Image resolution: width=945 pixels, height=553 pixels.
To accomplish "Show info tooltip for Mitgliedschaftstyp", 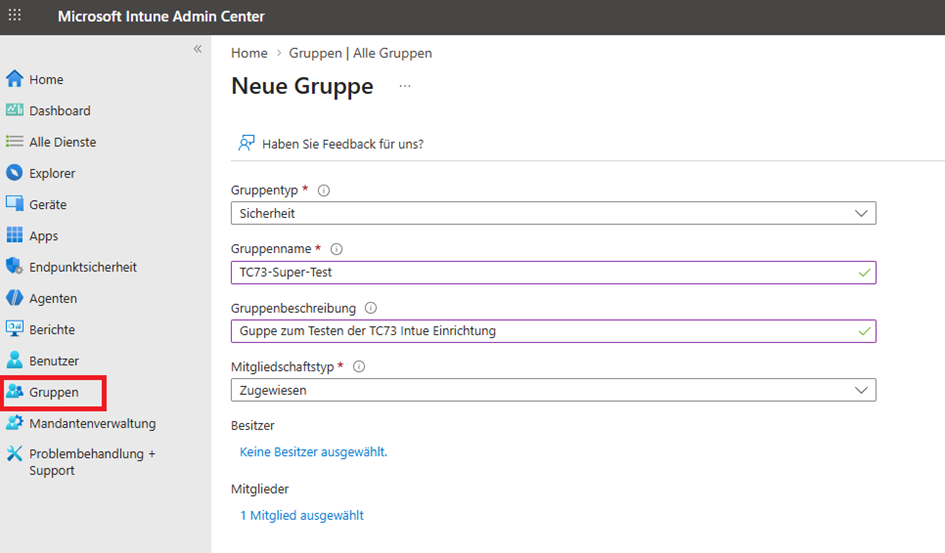I will tap(359, 367).
